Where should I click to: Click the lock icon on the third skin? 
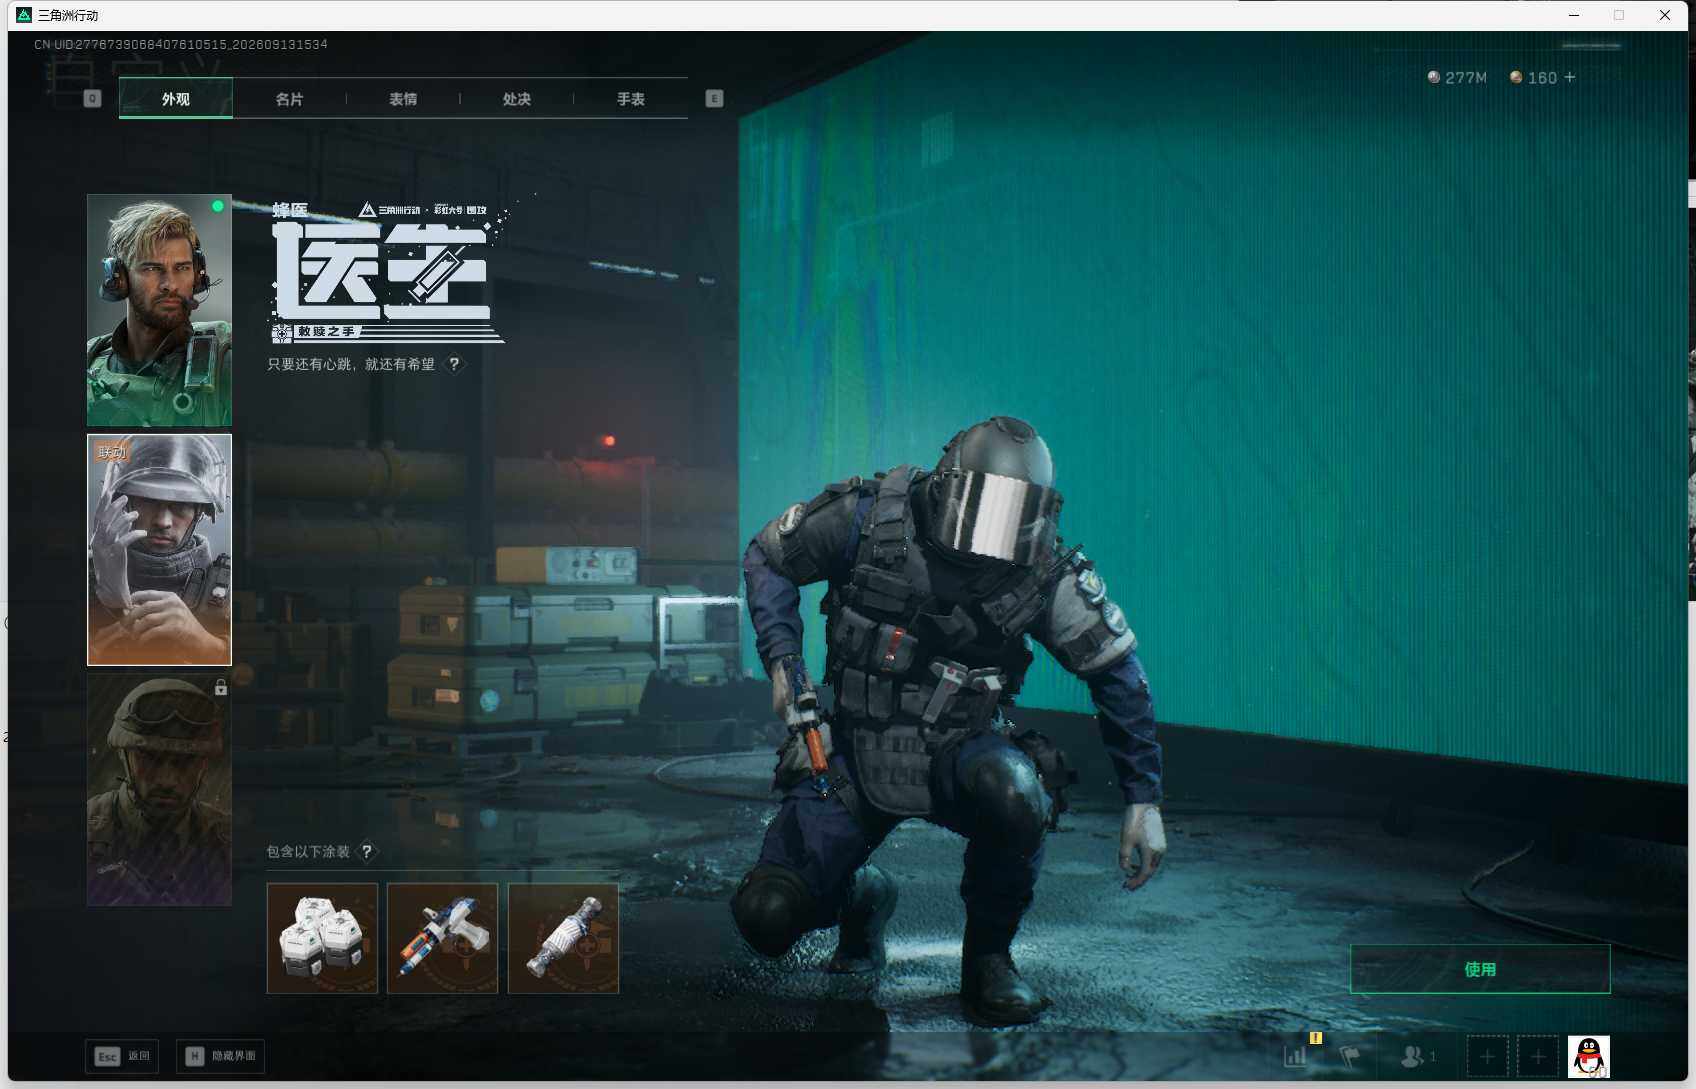(221, 687)
